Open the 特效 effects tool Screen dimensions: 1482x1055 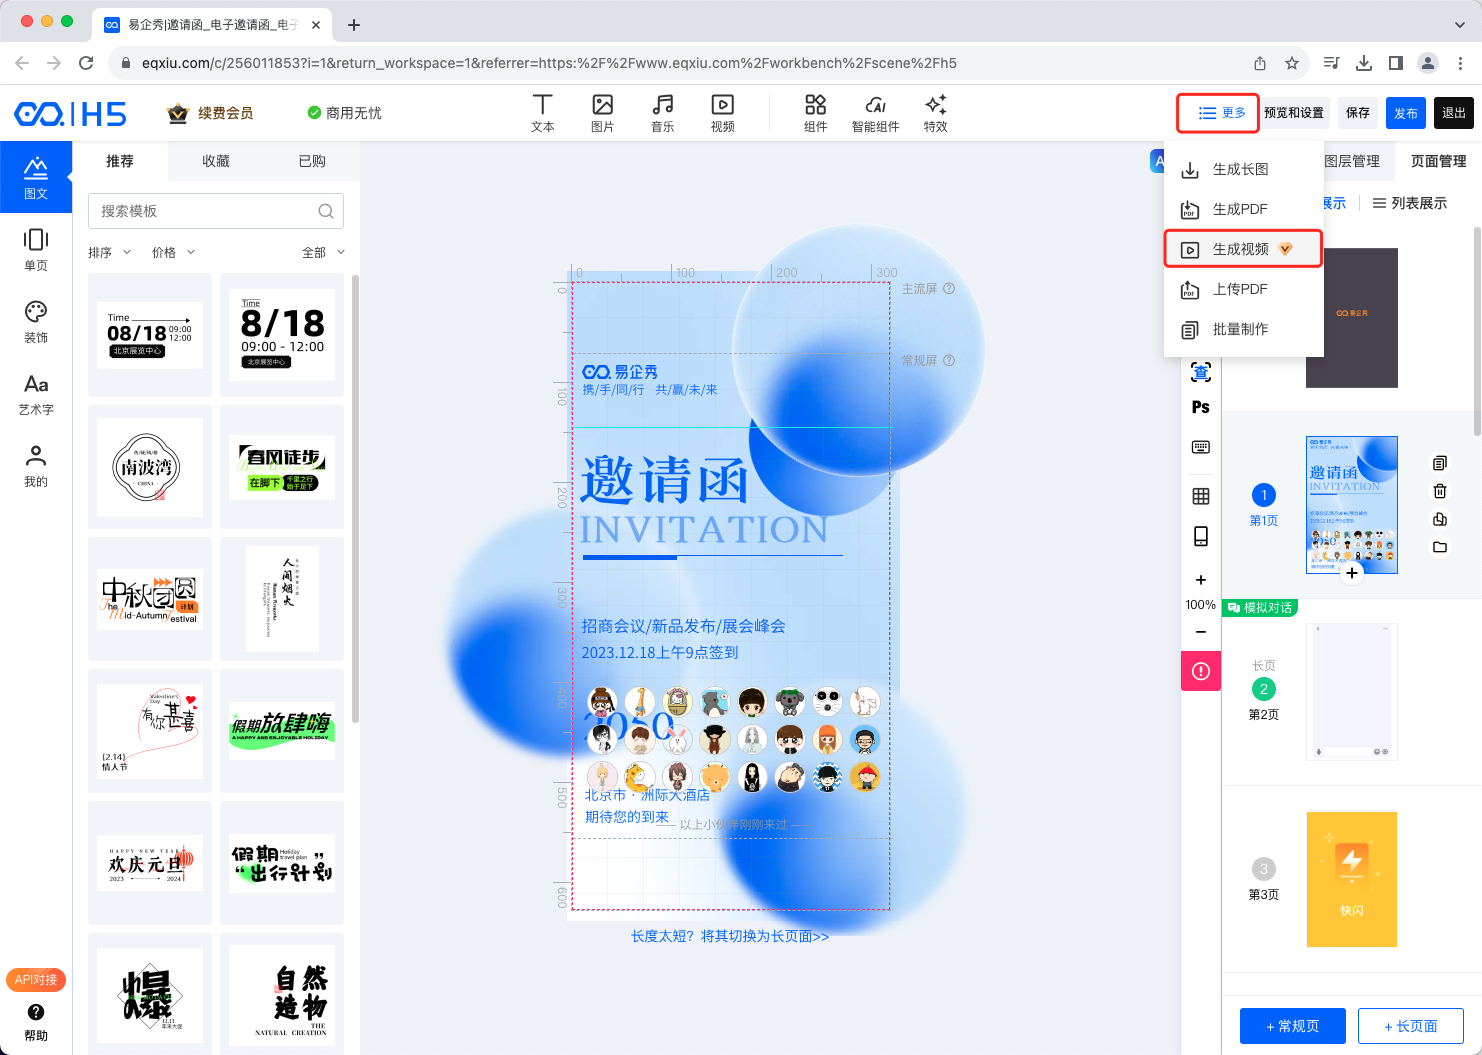click(935, 113)
